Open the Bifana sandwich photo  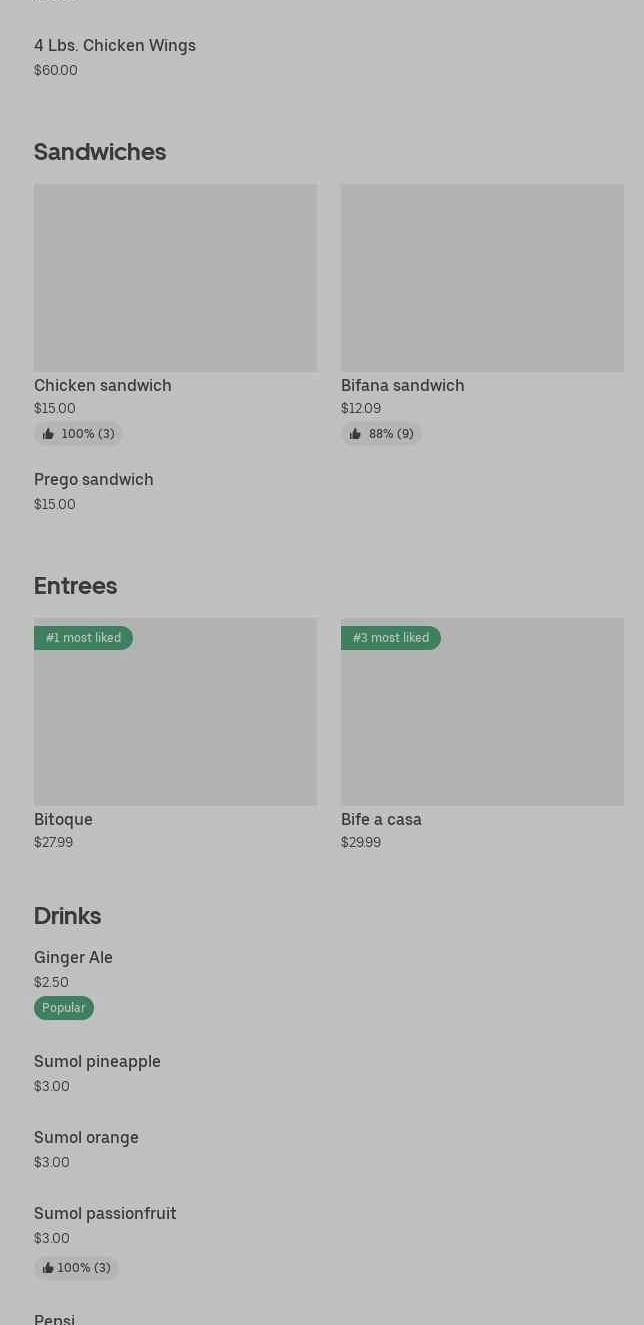coord(482,278)
